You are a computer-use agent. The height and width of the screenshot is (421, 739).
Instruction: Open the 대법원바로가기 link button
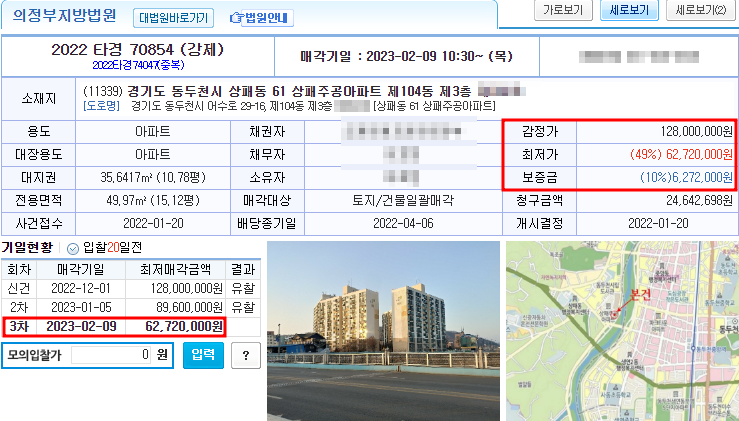[173, 18]
